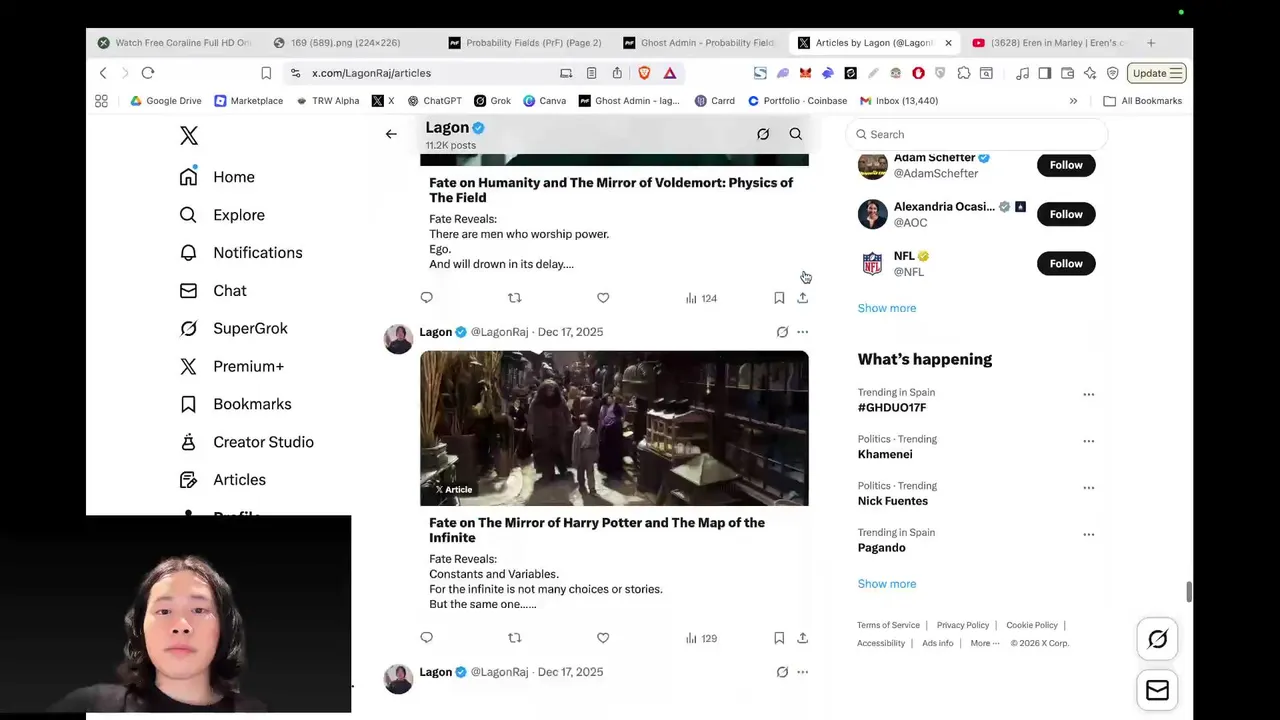
Task: Open the Privacy Policy link
Action: point(963,625)
